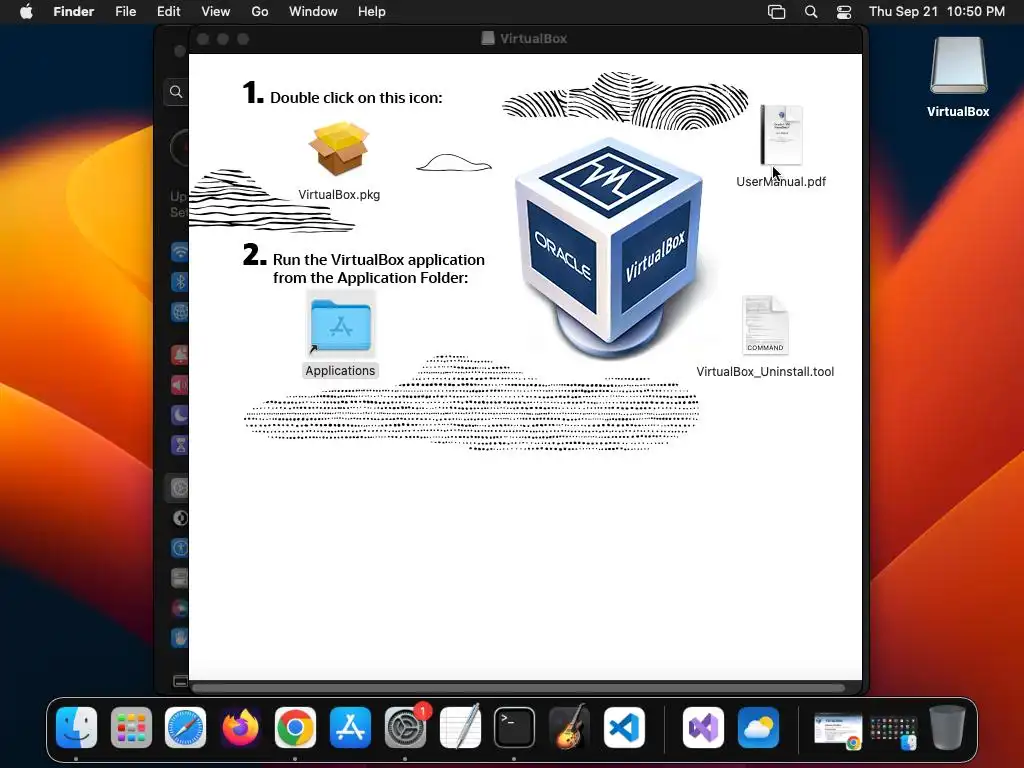Screen dimensions: 1024x768
Task: Open Spotlight search in the menu bar
Action: click(x=810, y=12)
